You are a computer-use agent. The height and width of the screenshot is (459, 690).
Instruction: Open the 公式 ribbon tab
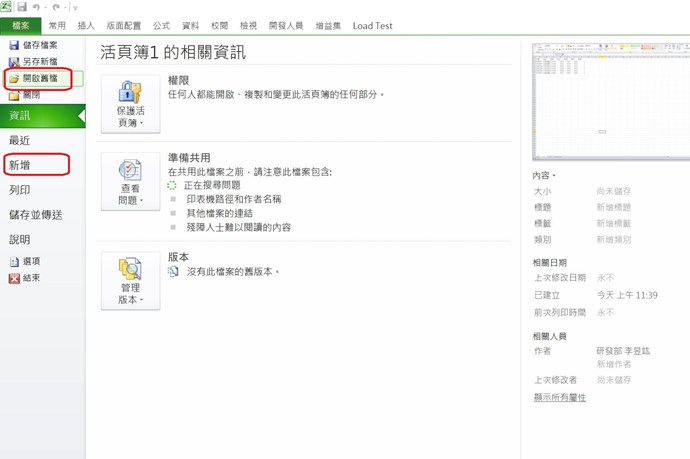(x=161, y=26)
